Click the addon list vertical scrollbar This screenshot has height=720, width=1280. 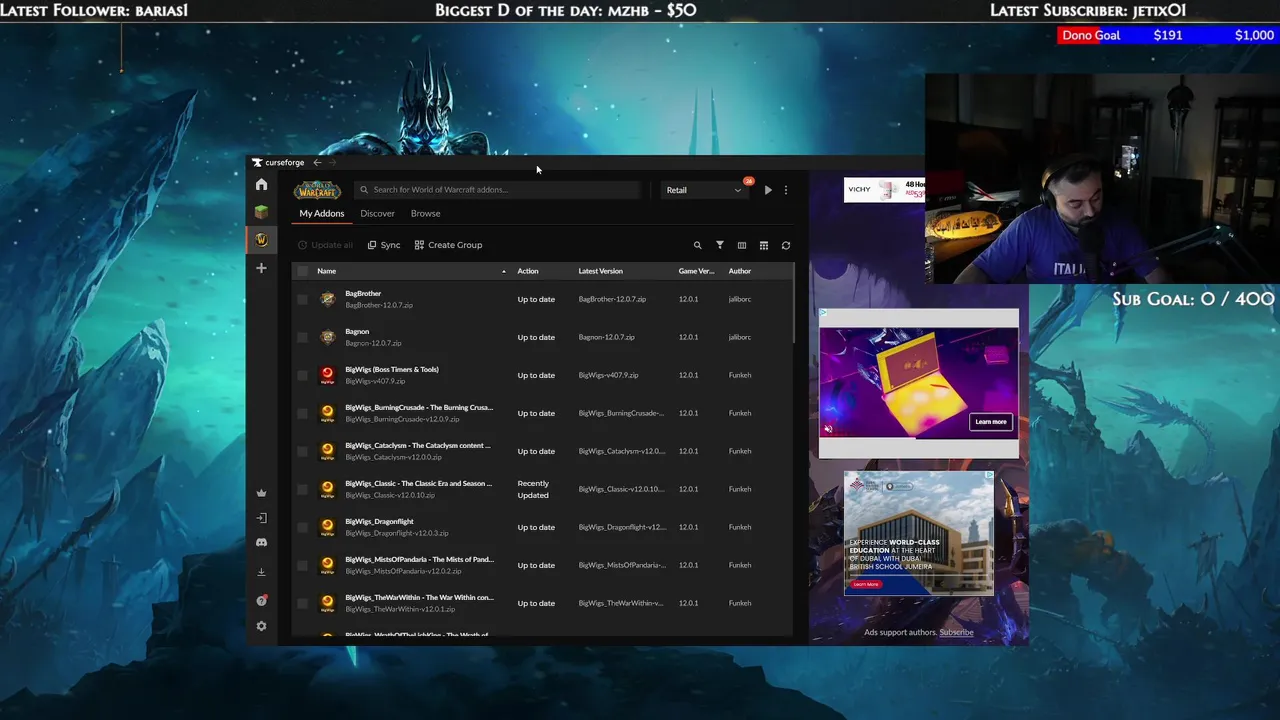pyautogui.click(x=794, y=305)
